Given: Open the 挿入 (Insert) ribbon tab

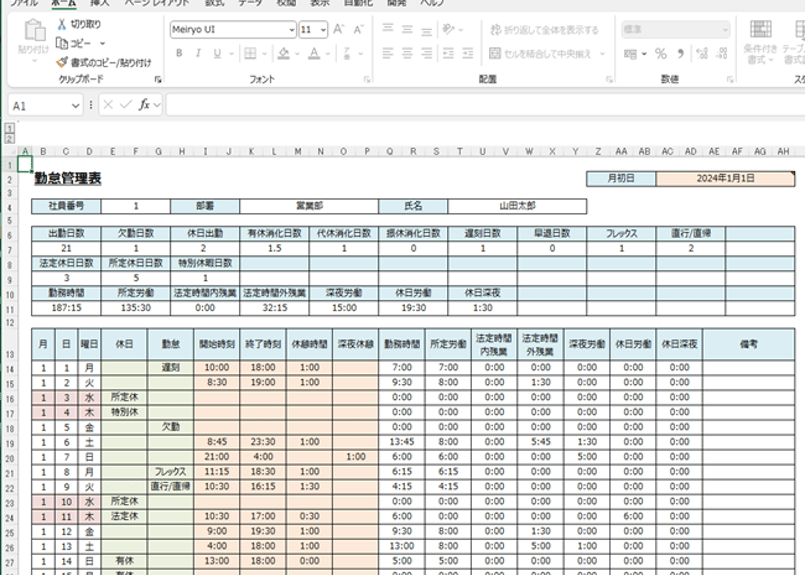Looking at the screenshot, I should [100, 3].
